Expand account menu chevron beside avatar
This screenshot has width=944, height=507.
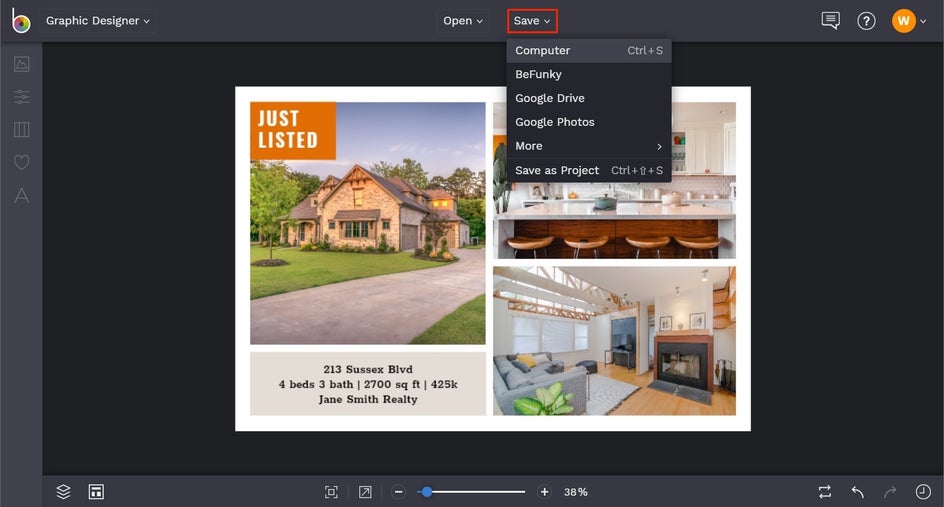pyautogui.click(x=923, y=21)
